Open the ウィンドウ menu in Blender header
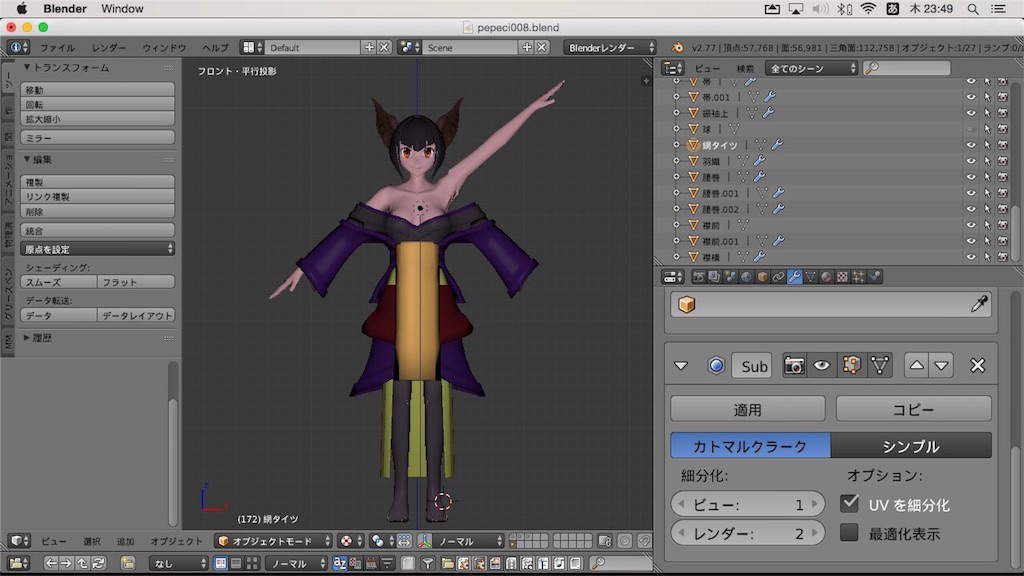 point(164,48)
